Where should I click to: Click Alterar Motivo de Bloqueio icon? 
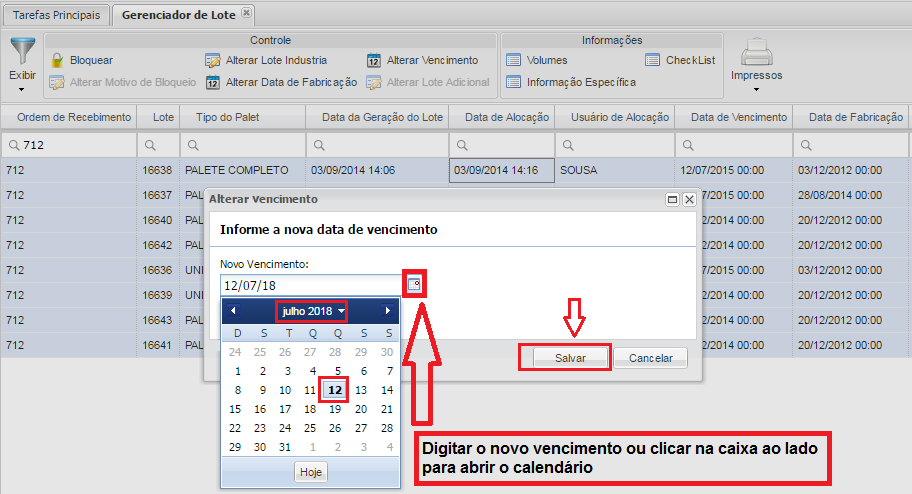[57, 83]
